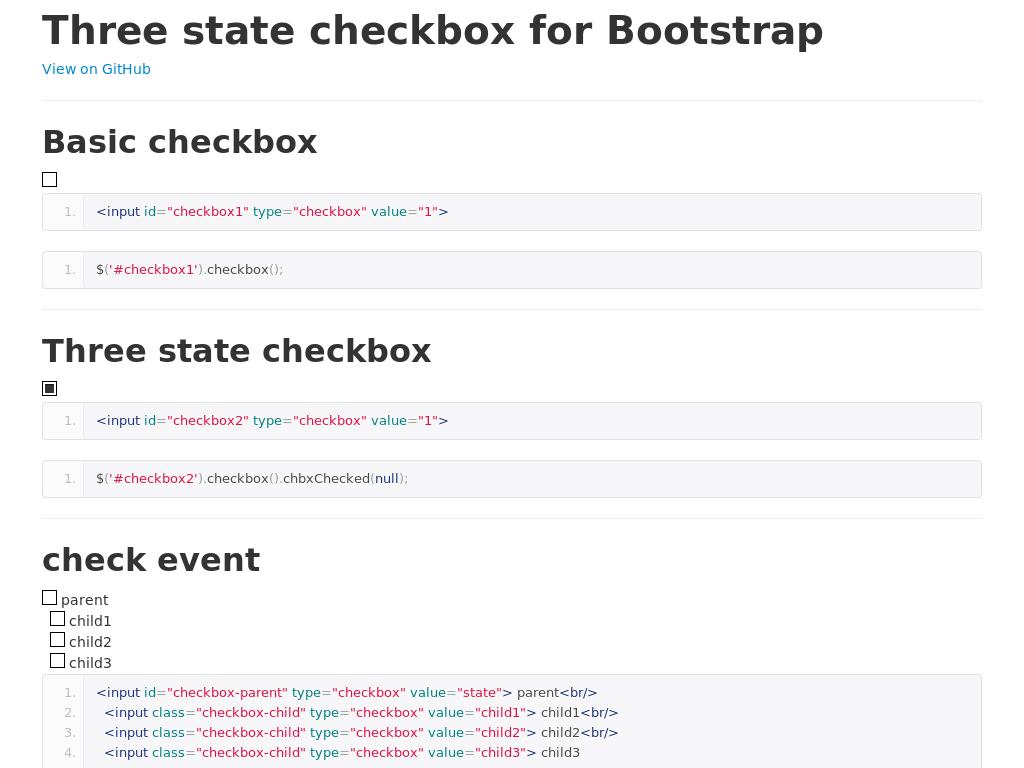The width and height of the screenshot is (1024, 768).
Task: Click the code line with value "child1"
Action: (361, 713)
